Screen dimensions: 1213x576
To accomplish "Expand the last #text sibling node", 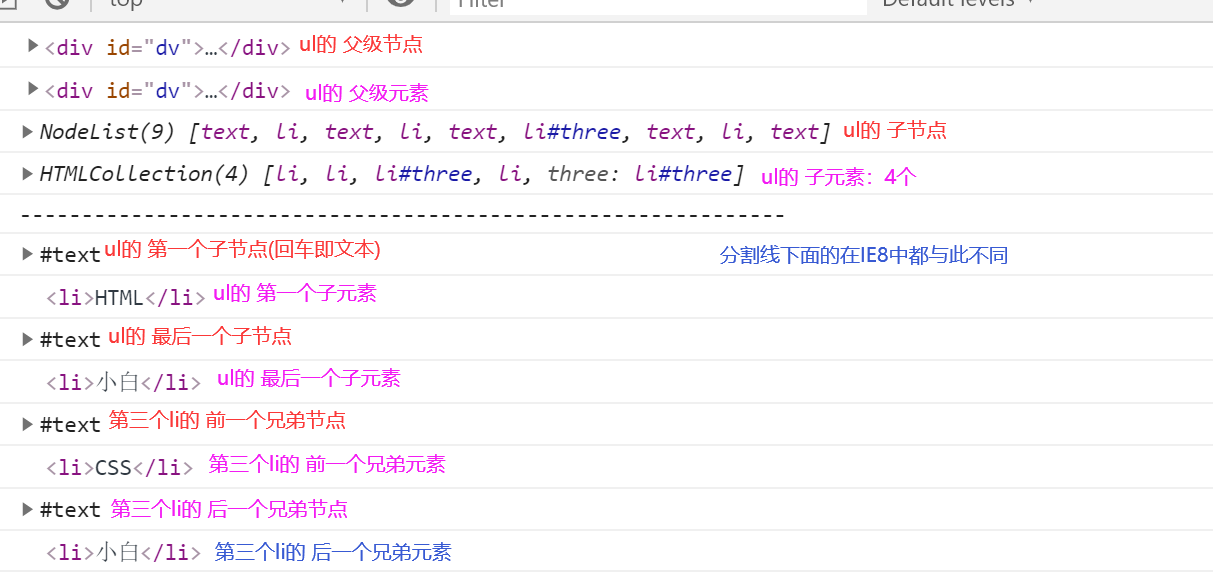I will point(26,509).
